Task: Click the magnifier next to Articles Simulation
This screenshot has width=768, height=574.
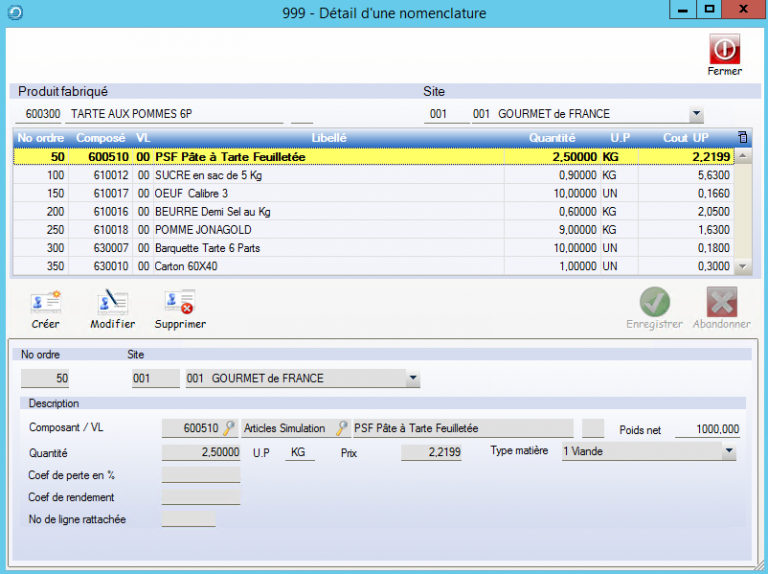Action: point(342,428)
